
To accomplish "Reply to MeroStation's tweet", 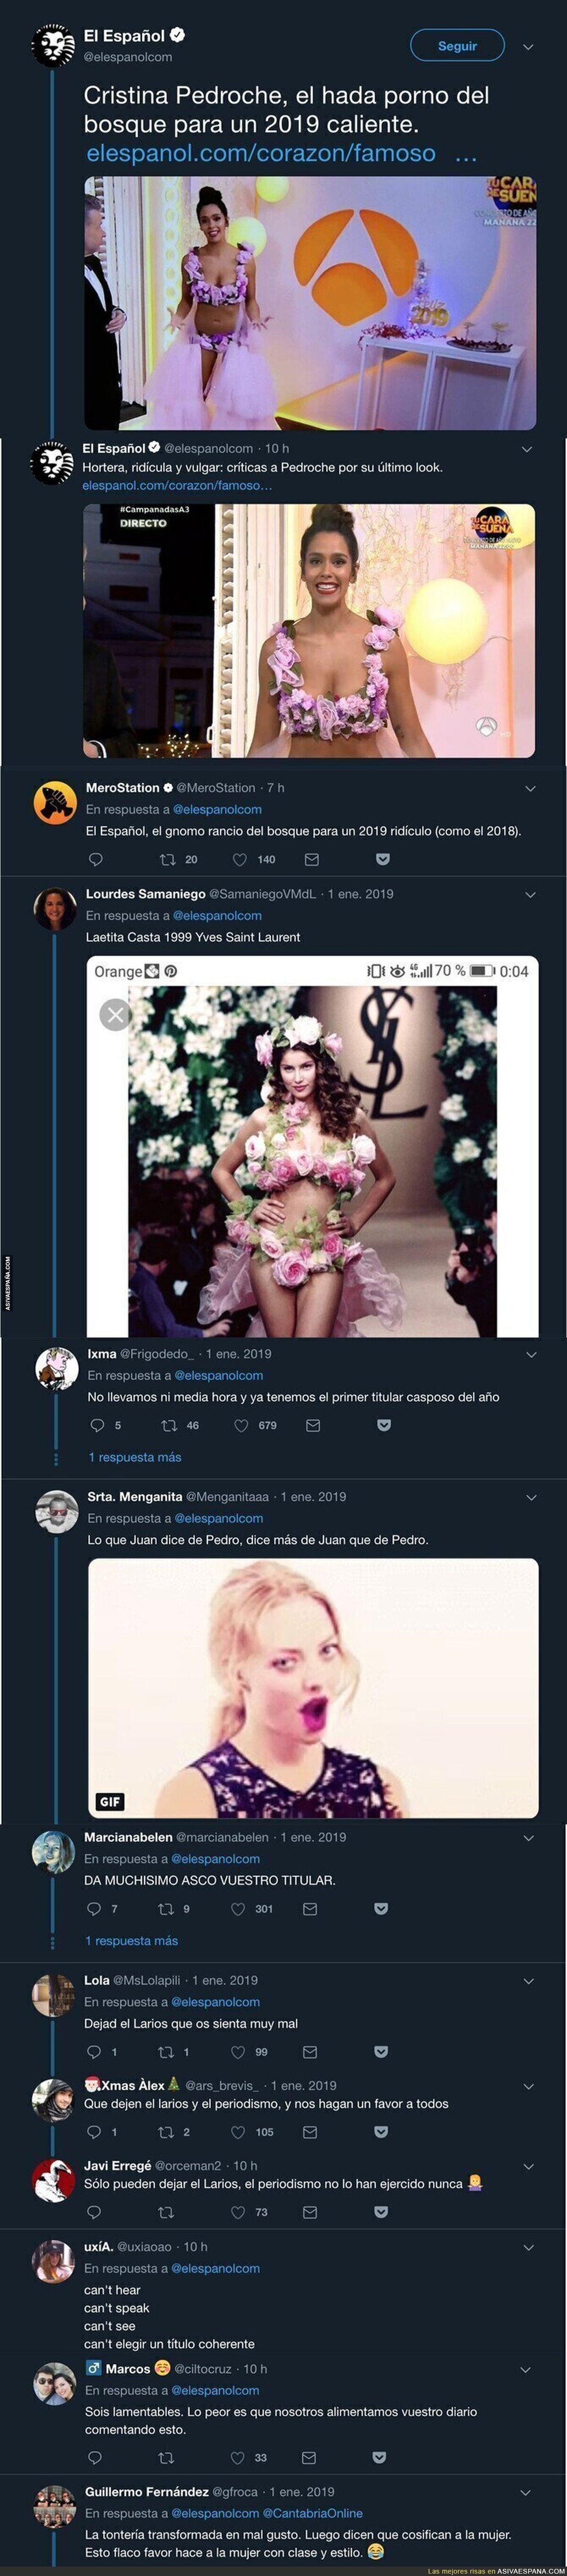I will click(x=96, y=859).
